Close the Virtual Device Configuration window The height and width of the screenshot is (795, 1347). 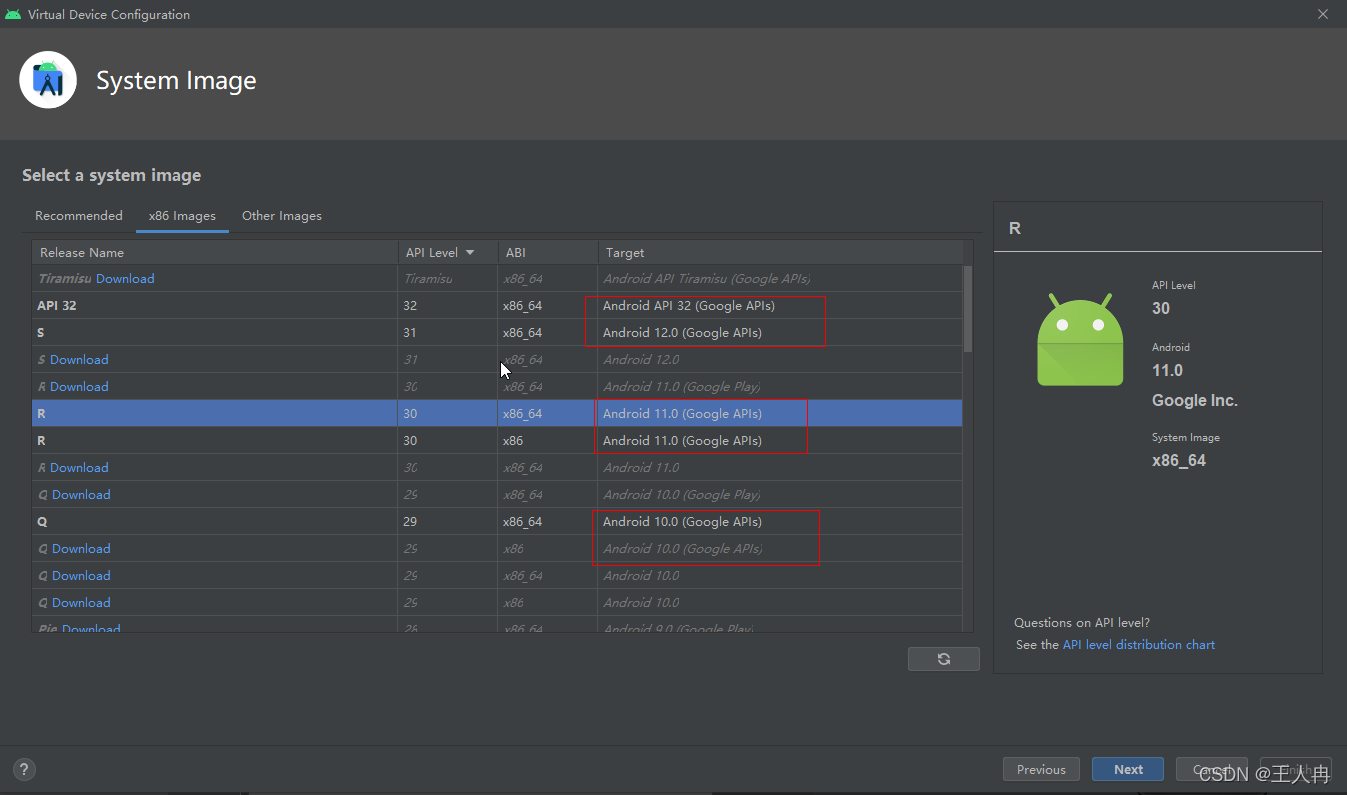pyautogui.click(x=1323, y=14)
